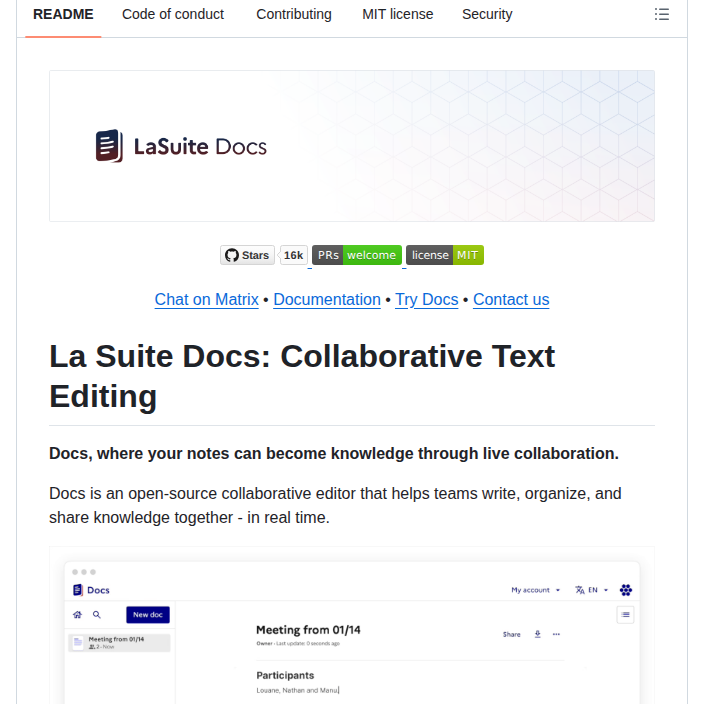Open the Contributing tab
The width and height of the screenshot is (704, 704).
click(x=294, y=14)
